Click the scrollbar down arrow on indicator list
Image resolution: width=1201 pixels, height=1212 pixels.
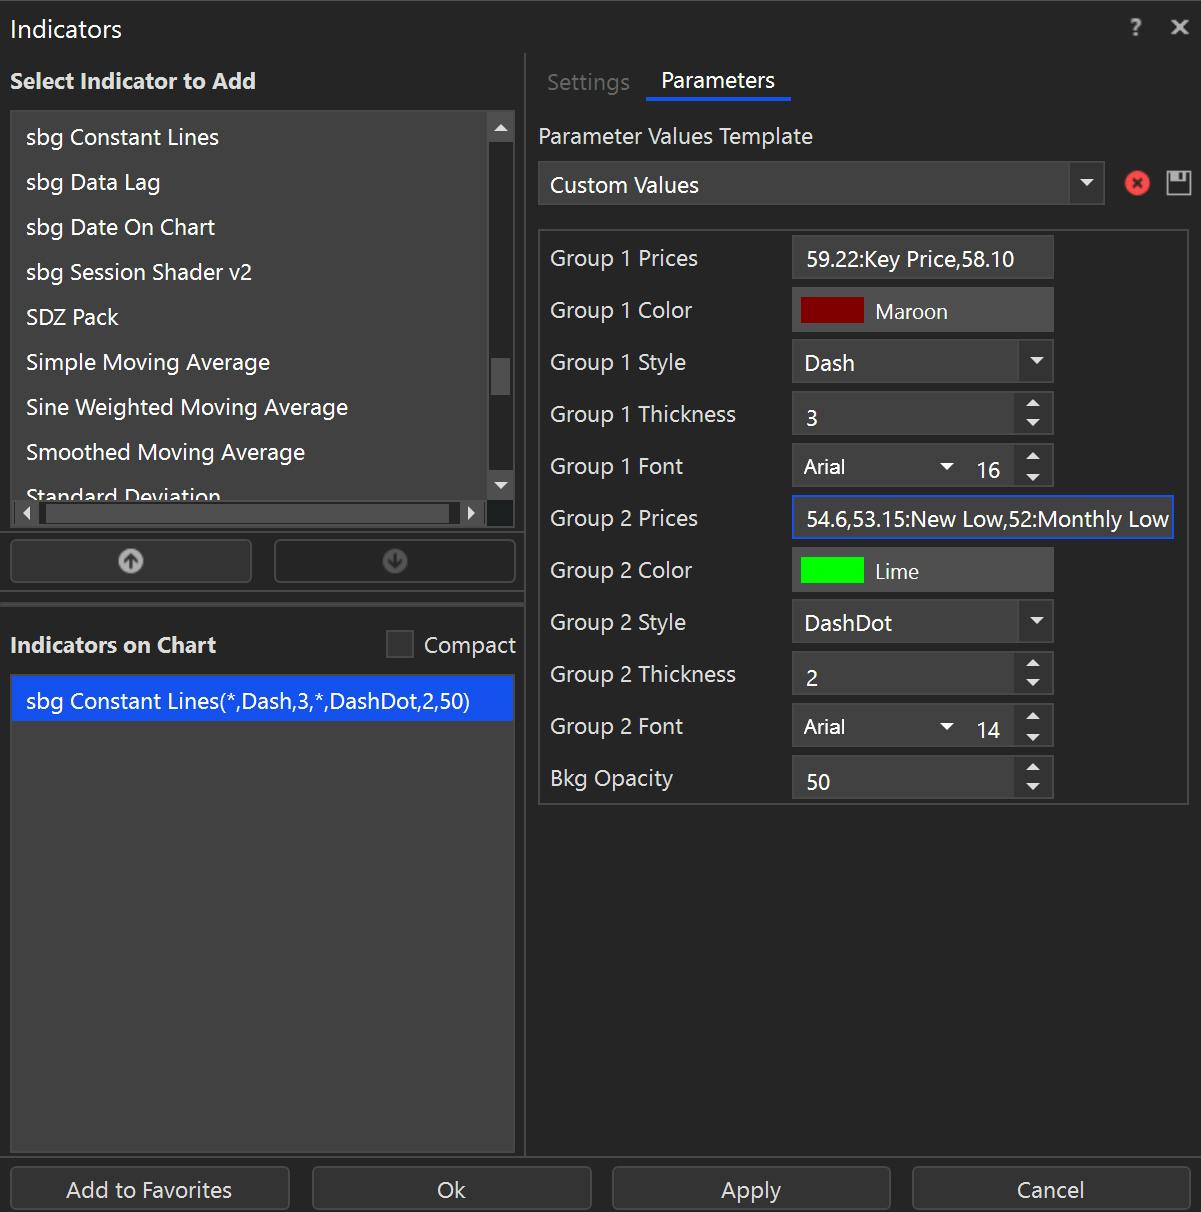click(500, 485)
